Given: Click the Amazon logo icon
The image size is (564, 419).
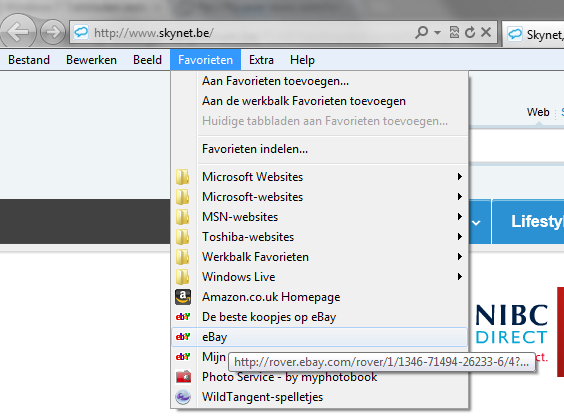Looking at the screenshot, I should tap(183, 297).
